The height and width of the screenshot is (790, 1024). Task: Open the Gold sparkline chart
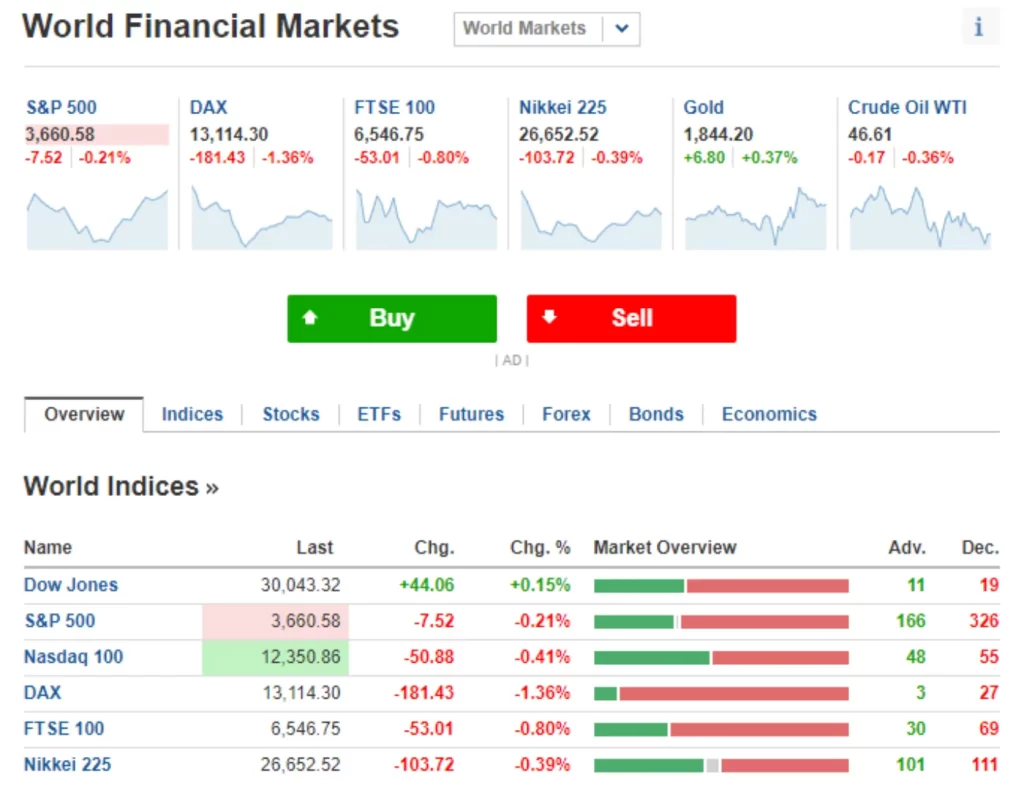pos(756,219)
